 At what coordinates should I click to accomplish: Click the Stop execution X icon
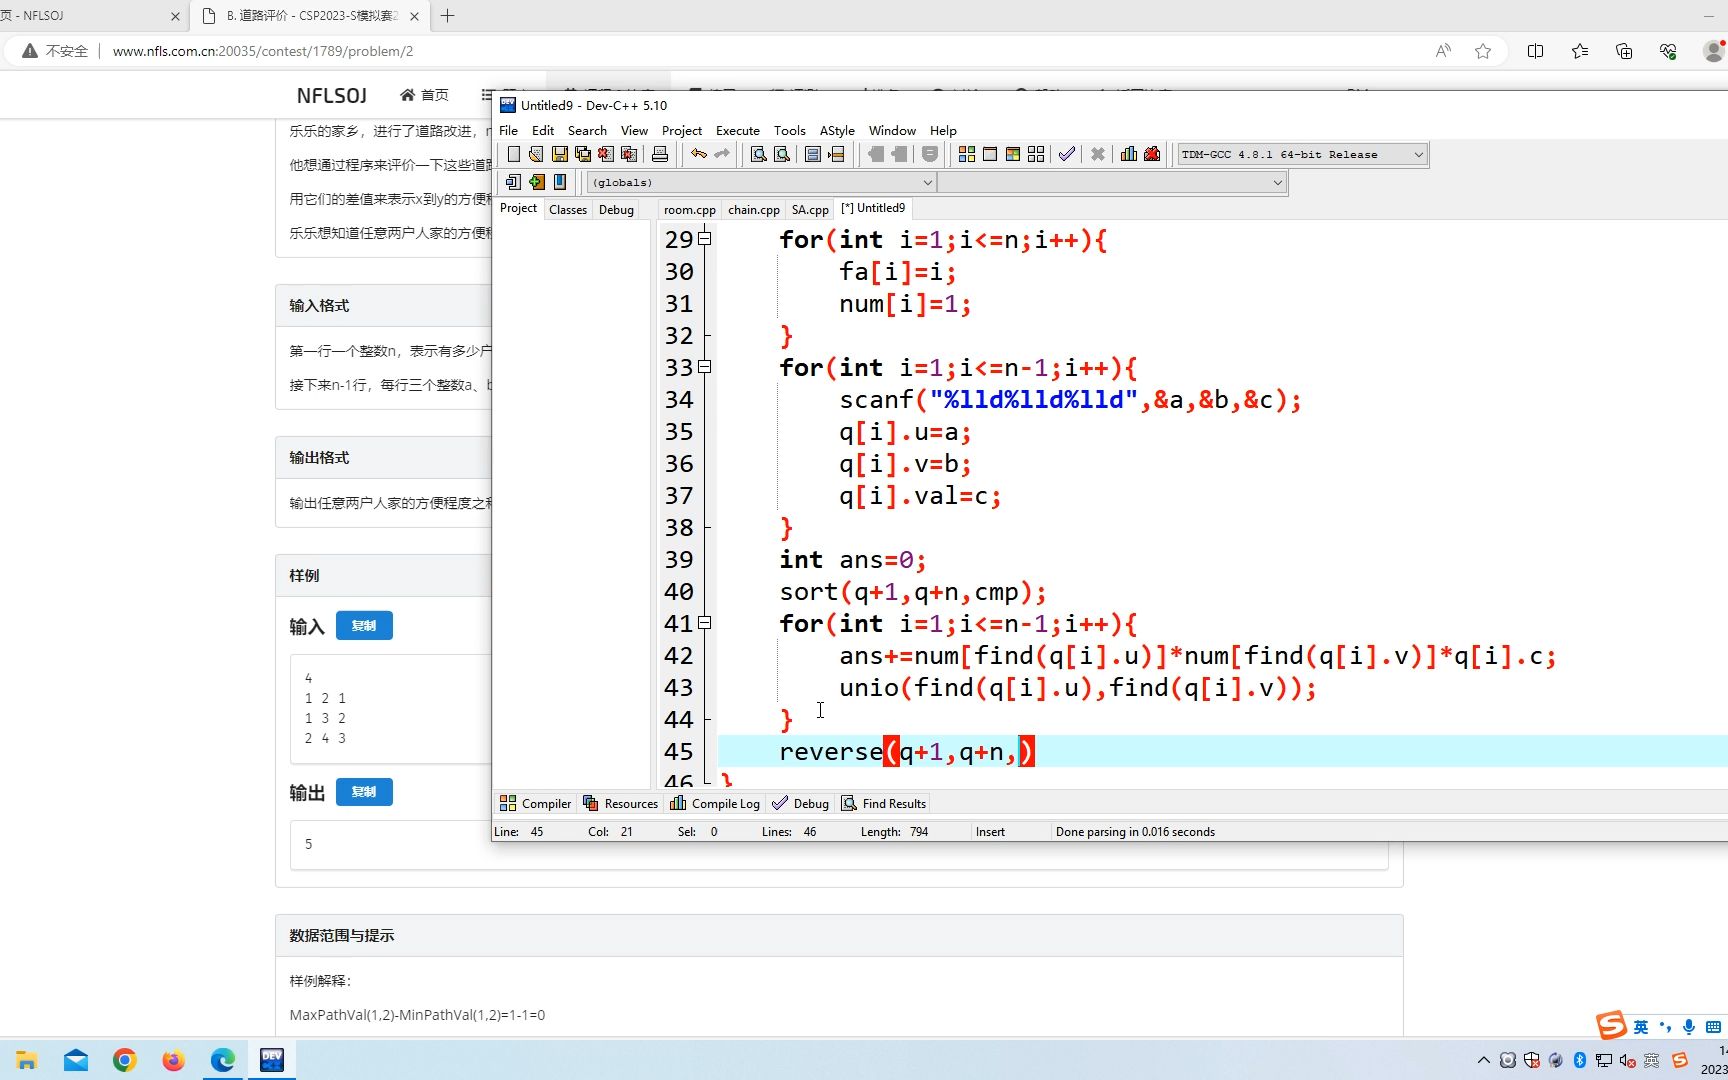tap(1098, 154)
